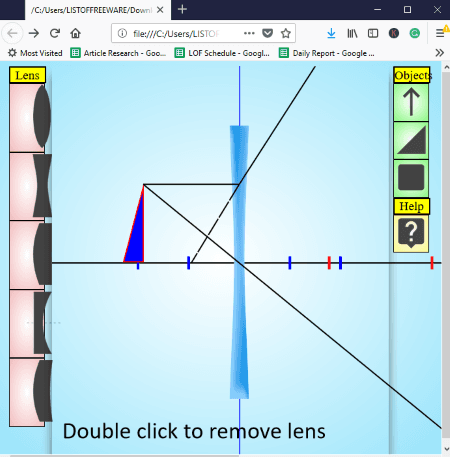450x457 pixels.
Task: Click the vertical scrollbar up arrow
Action: click(x=446, y=67)
